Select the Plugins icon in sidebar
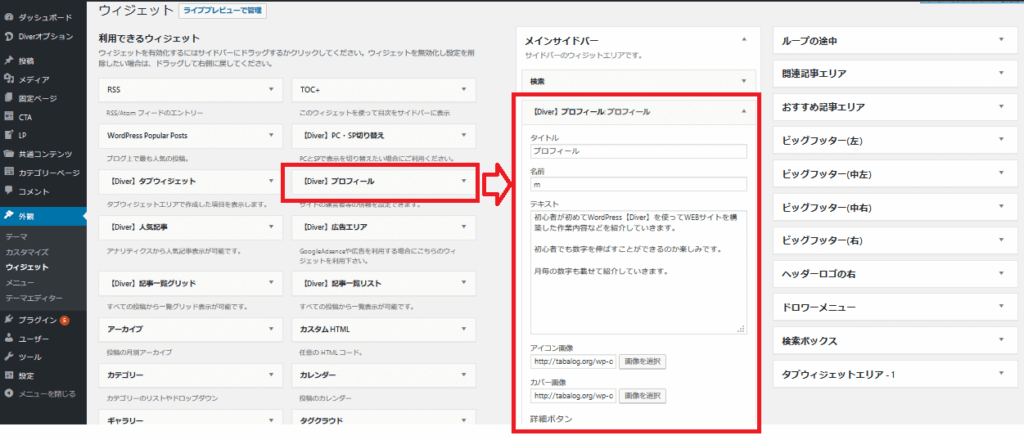 (x=9, y=320)
